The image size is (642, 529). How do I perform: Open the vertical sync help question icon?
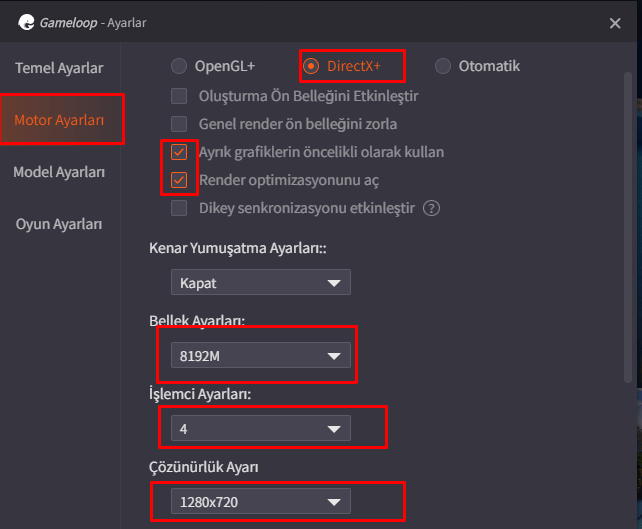(432, 208)
